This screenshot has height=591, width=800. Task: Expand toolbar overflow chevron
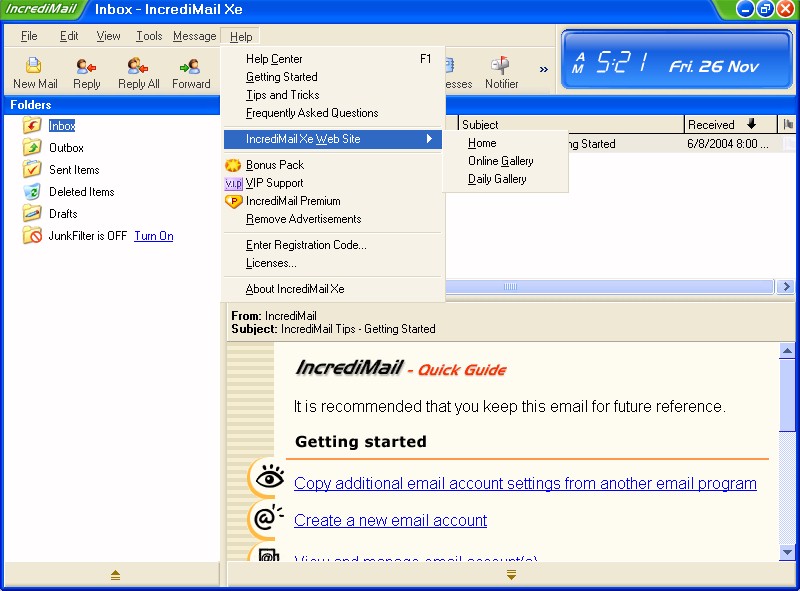tap(544, 70)
